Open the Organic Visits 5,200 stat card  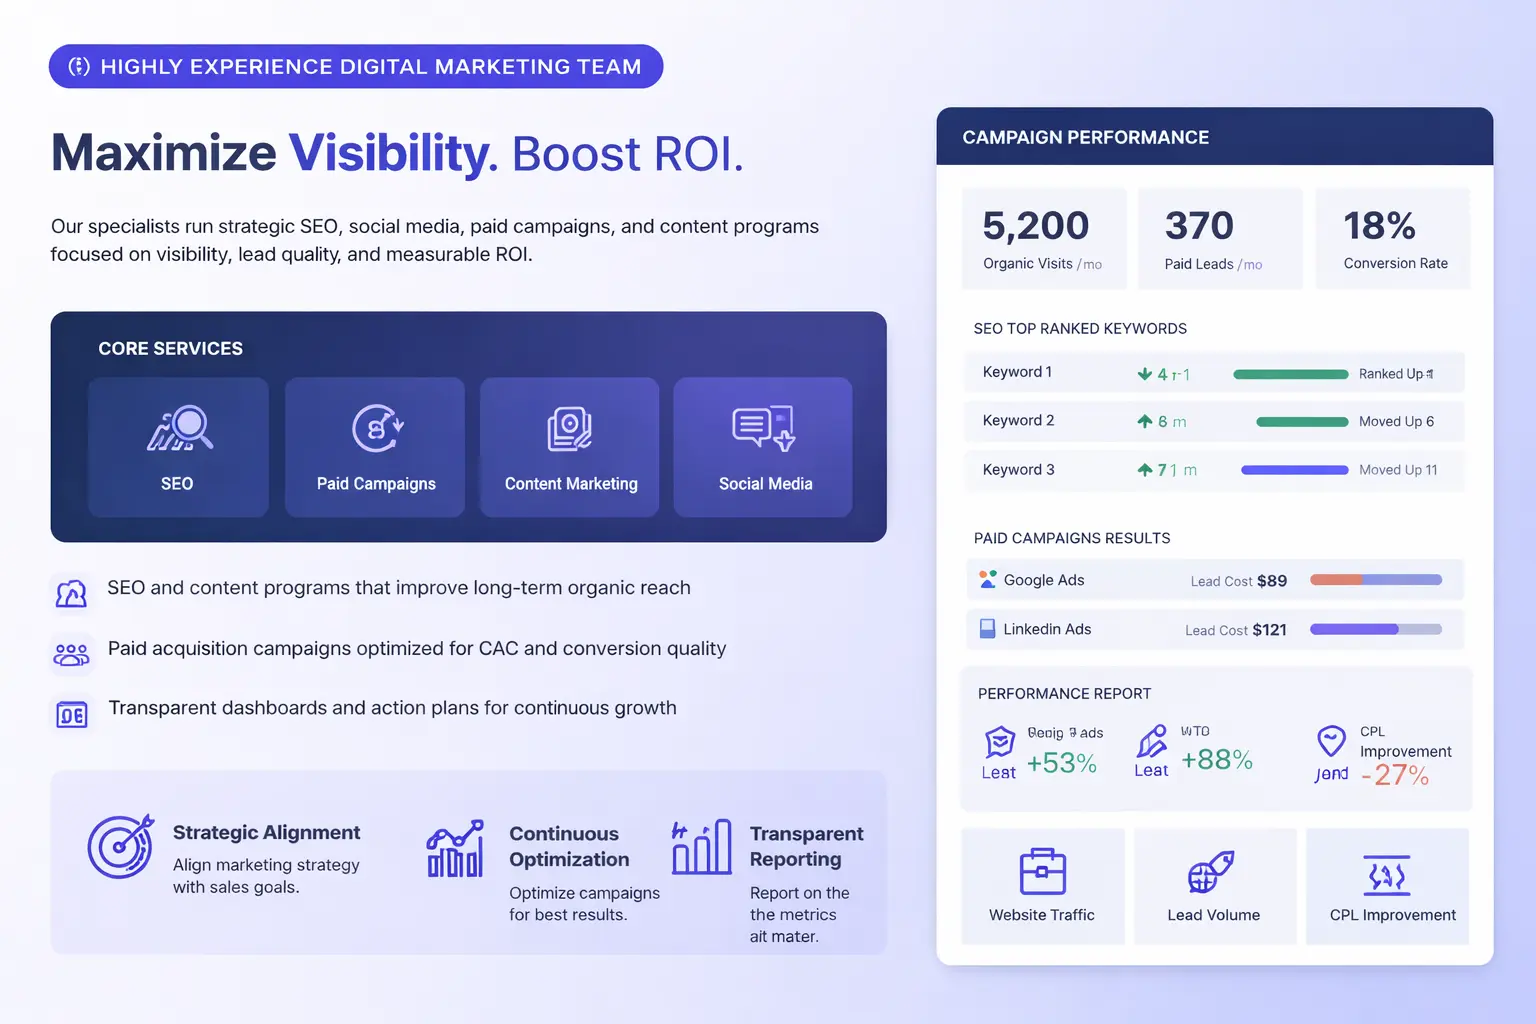click(1043, 239)
